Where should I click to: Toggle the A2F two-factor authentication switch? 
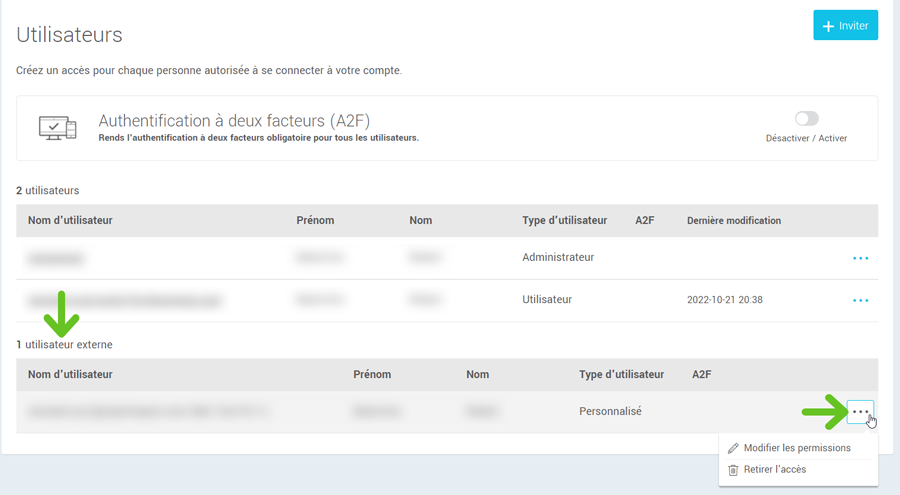(x=806, y=118)
